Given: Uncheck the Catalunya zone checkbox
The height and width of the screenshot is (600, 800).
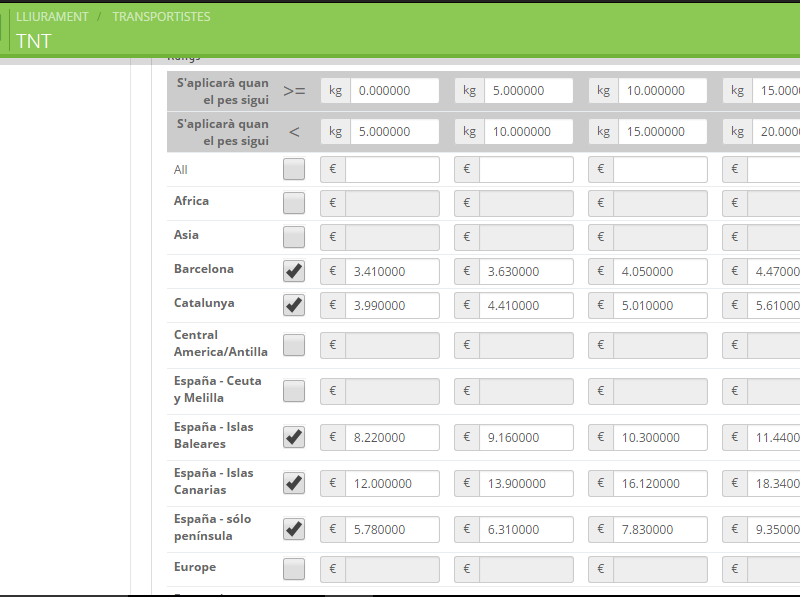Looking at the screenshot, I should pyautogui.click(x=294, y=305).
